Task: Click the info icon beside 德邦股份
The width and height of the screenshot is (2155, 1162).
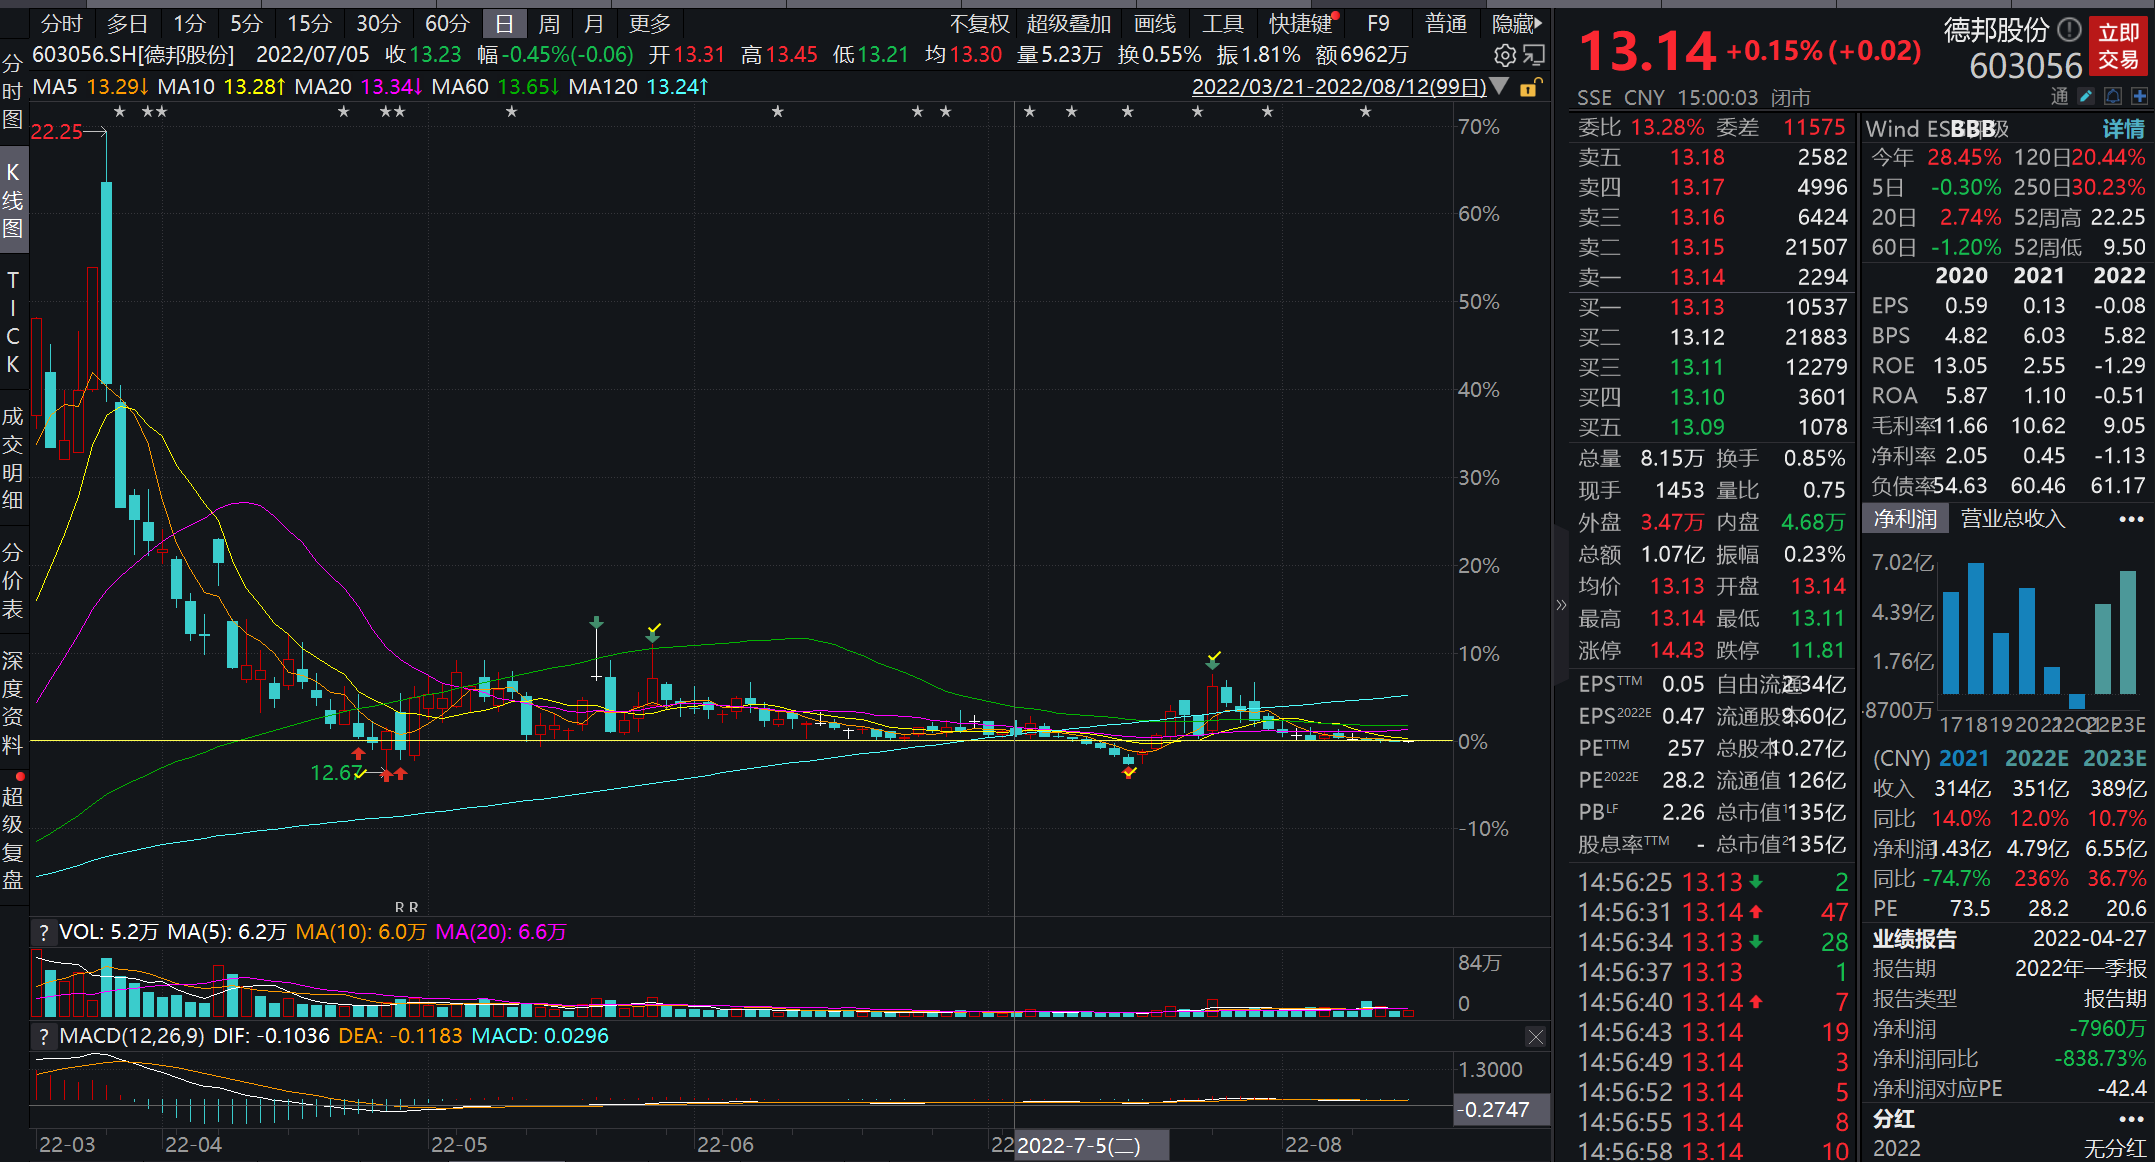Action: 2069,29
